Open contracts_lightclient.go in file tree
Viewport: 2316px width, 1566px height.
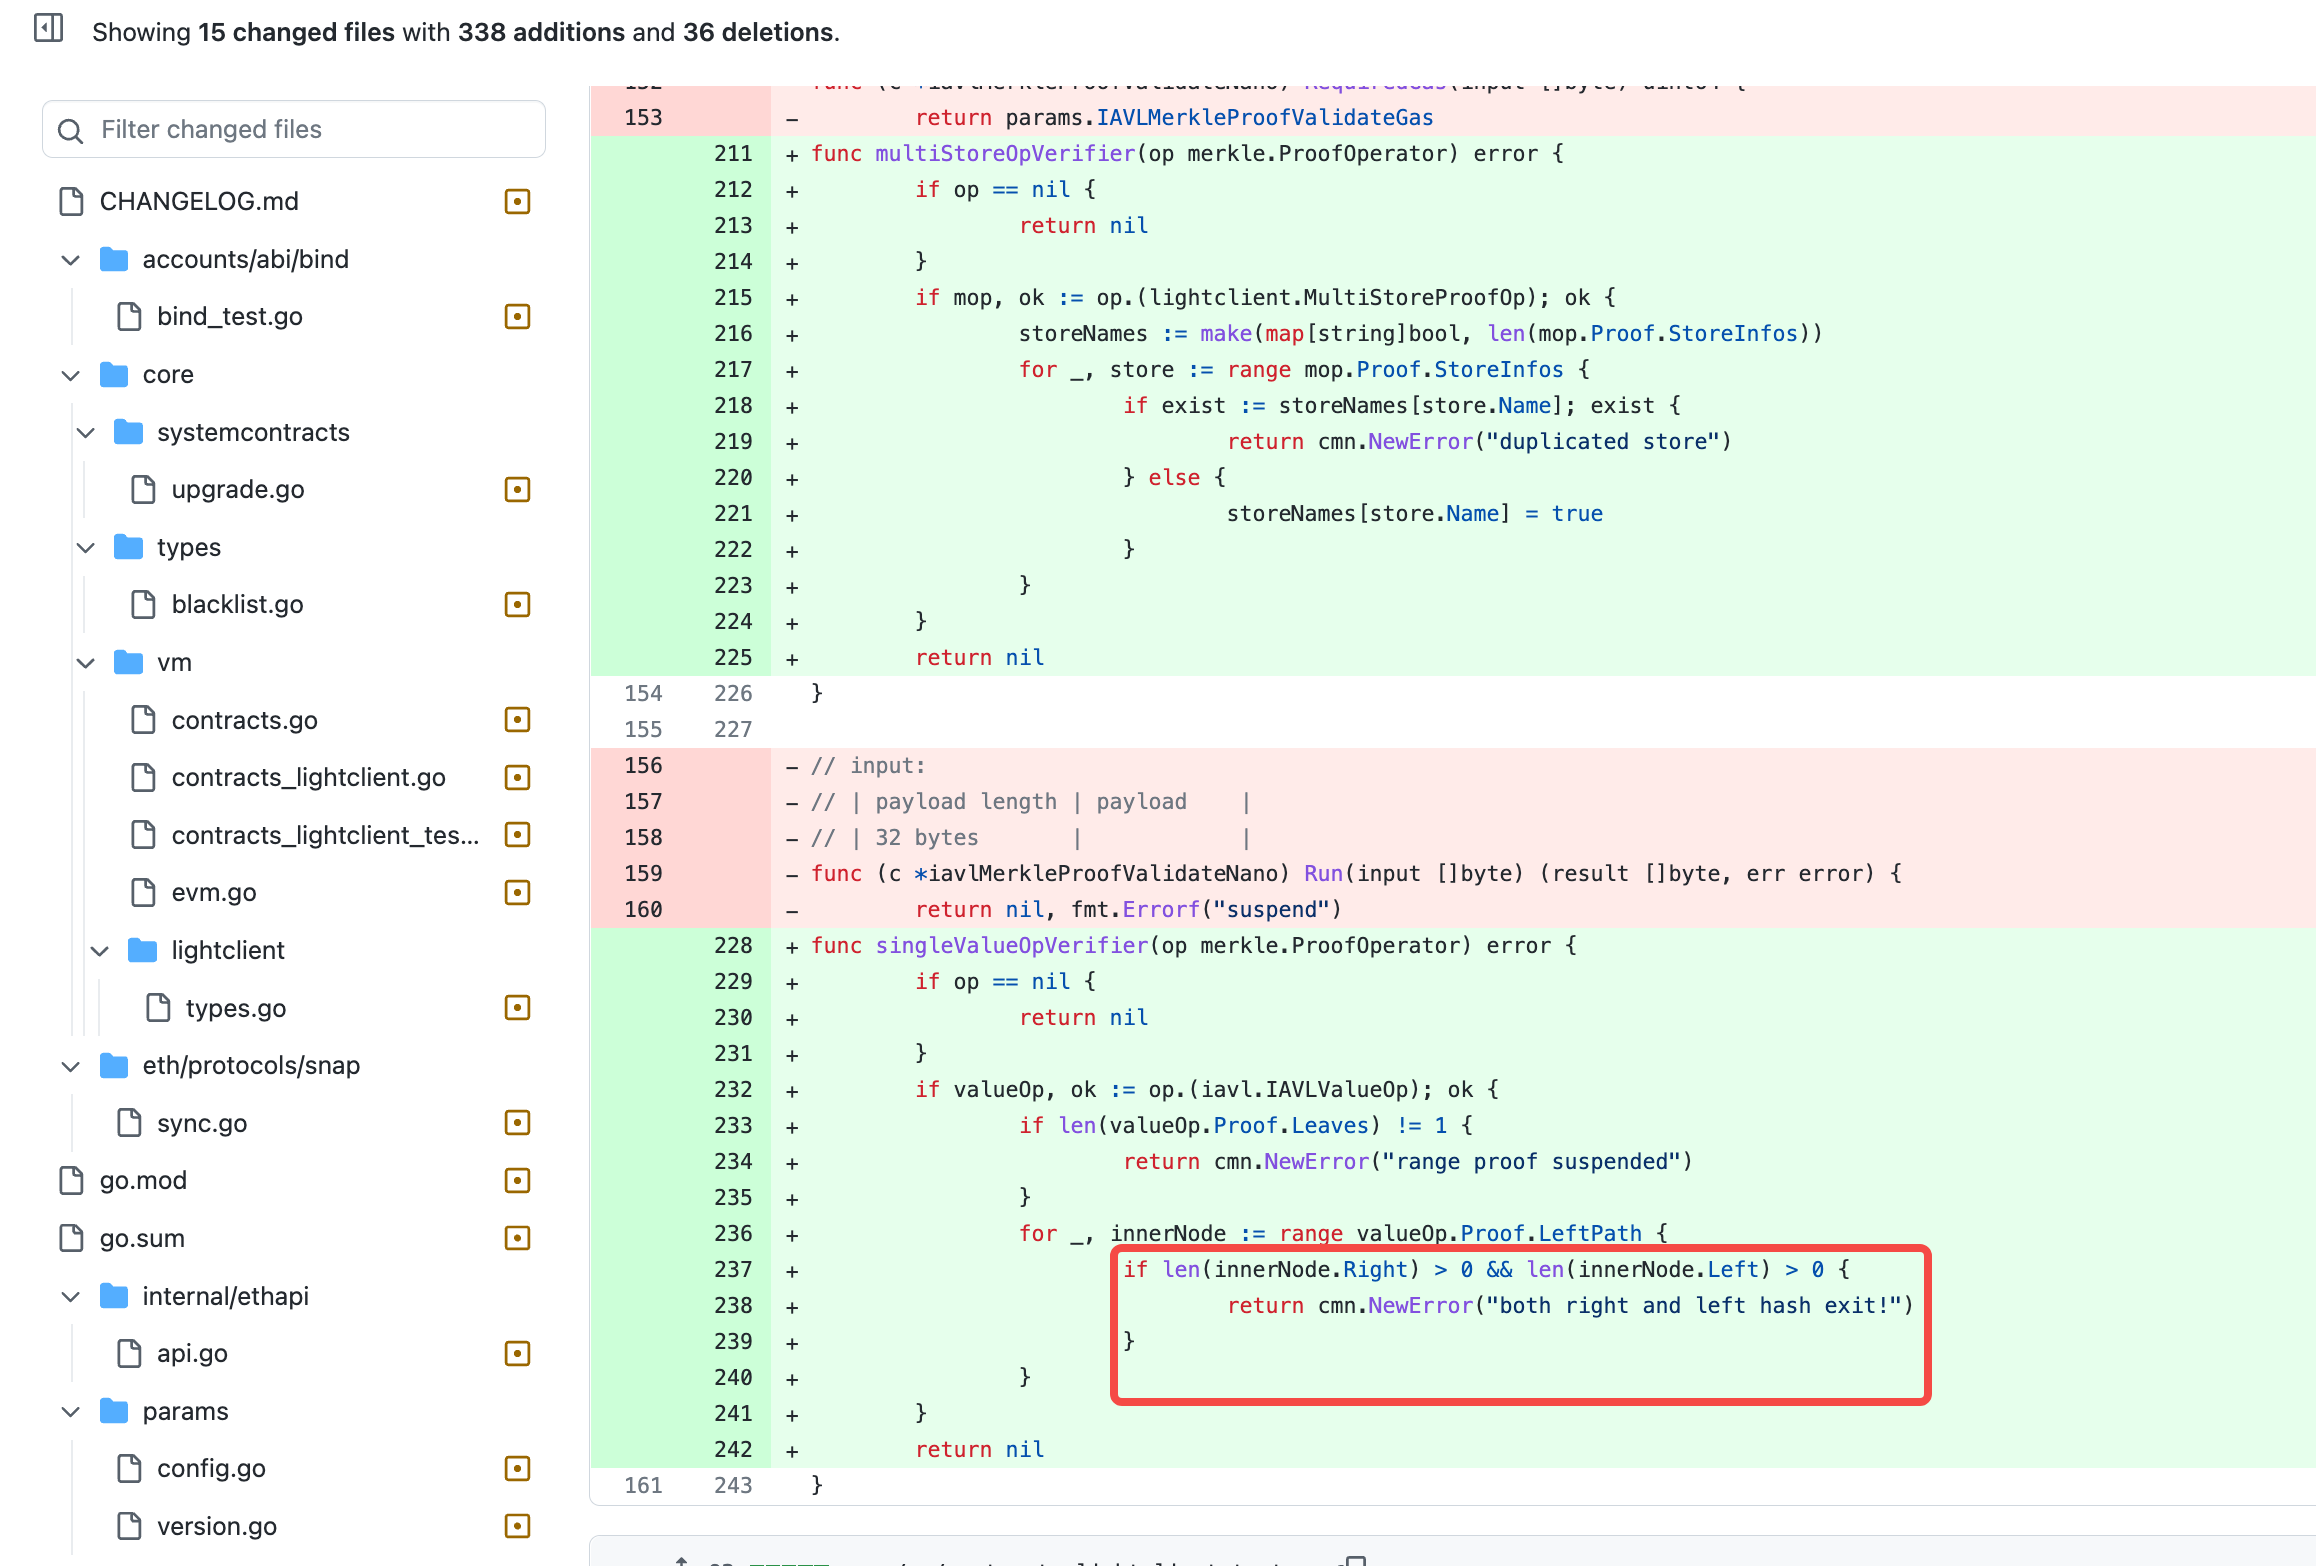pos(308,777)
